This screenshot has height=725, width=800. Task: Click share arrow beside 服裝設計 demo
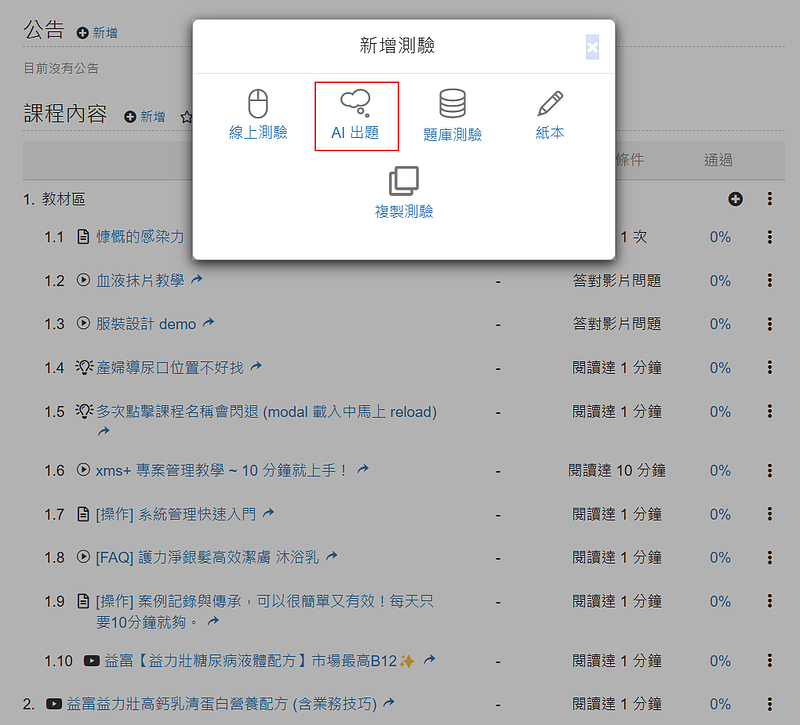[x=208, y=324]
